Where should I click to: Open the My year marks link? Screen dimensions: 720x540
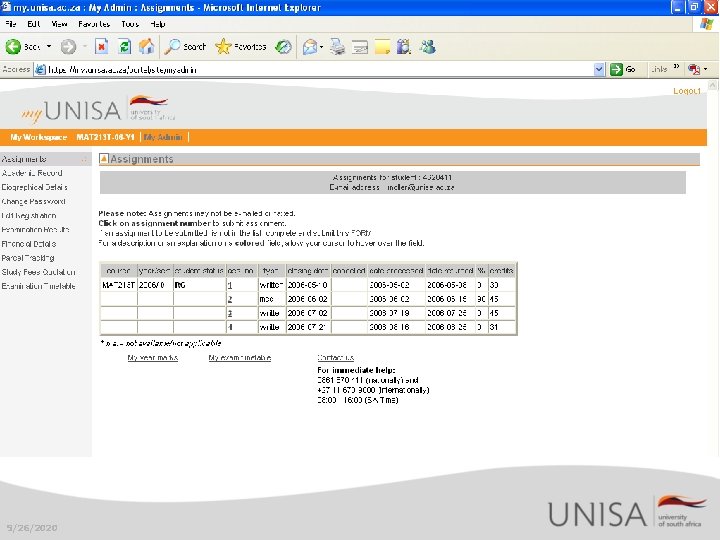152,358
